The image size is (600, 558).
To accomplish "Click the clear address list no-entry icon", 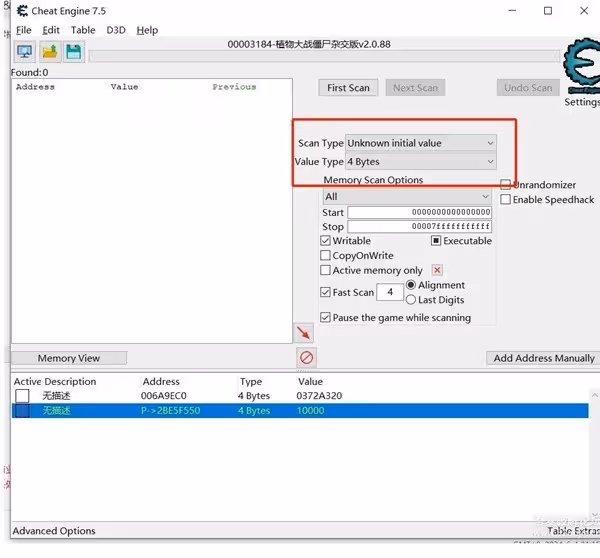I will (x=307, y=358).
